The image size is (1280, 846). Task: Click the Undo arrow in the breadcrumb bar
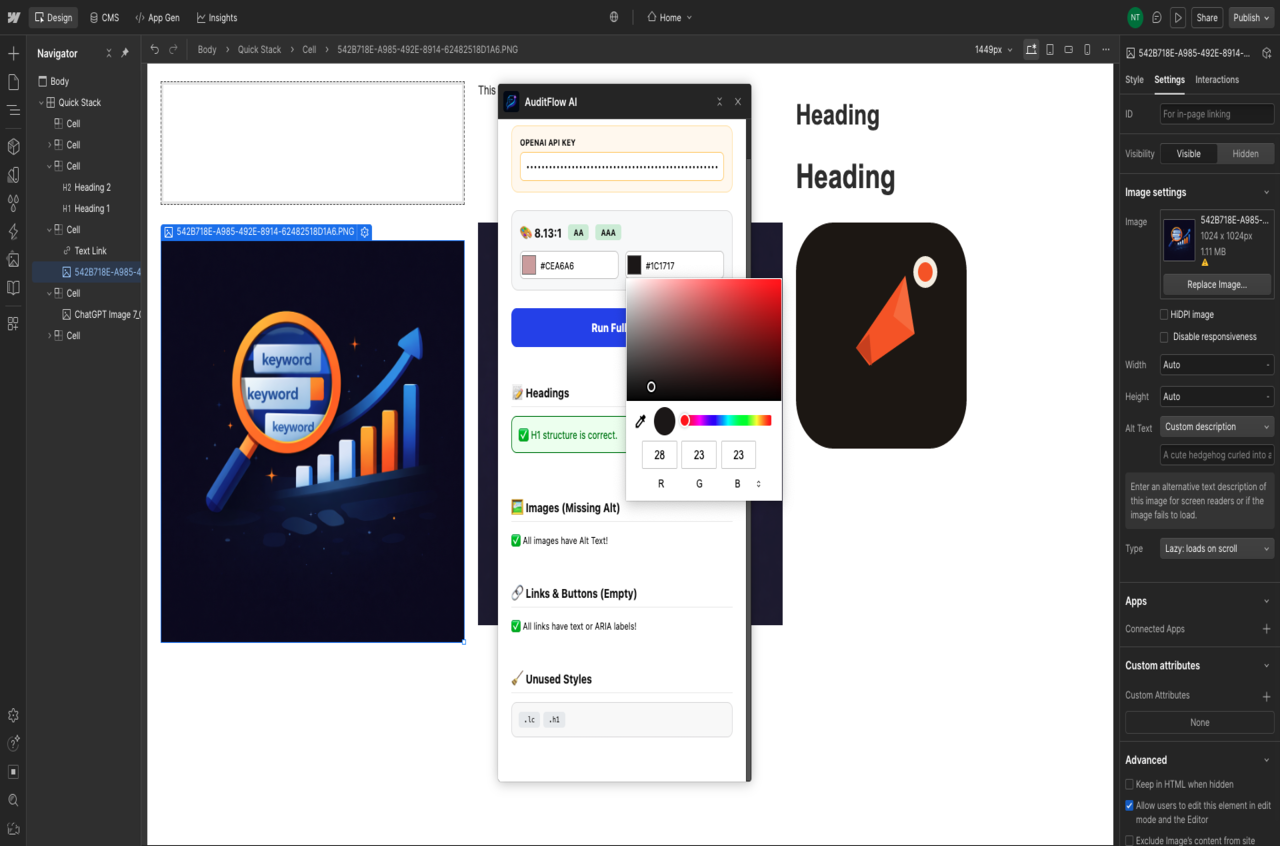coord(154,49)
